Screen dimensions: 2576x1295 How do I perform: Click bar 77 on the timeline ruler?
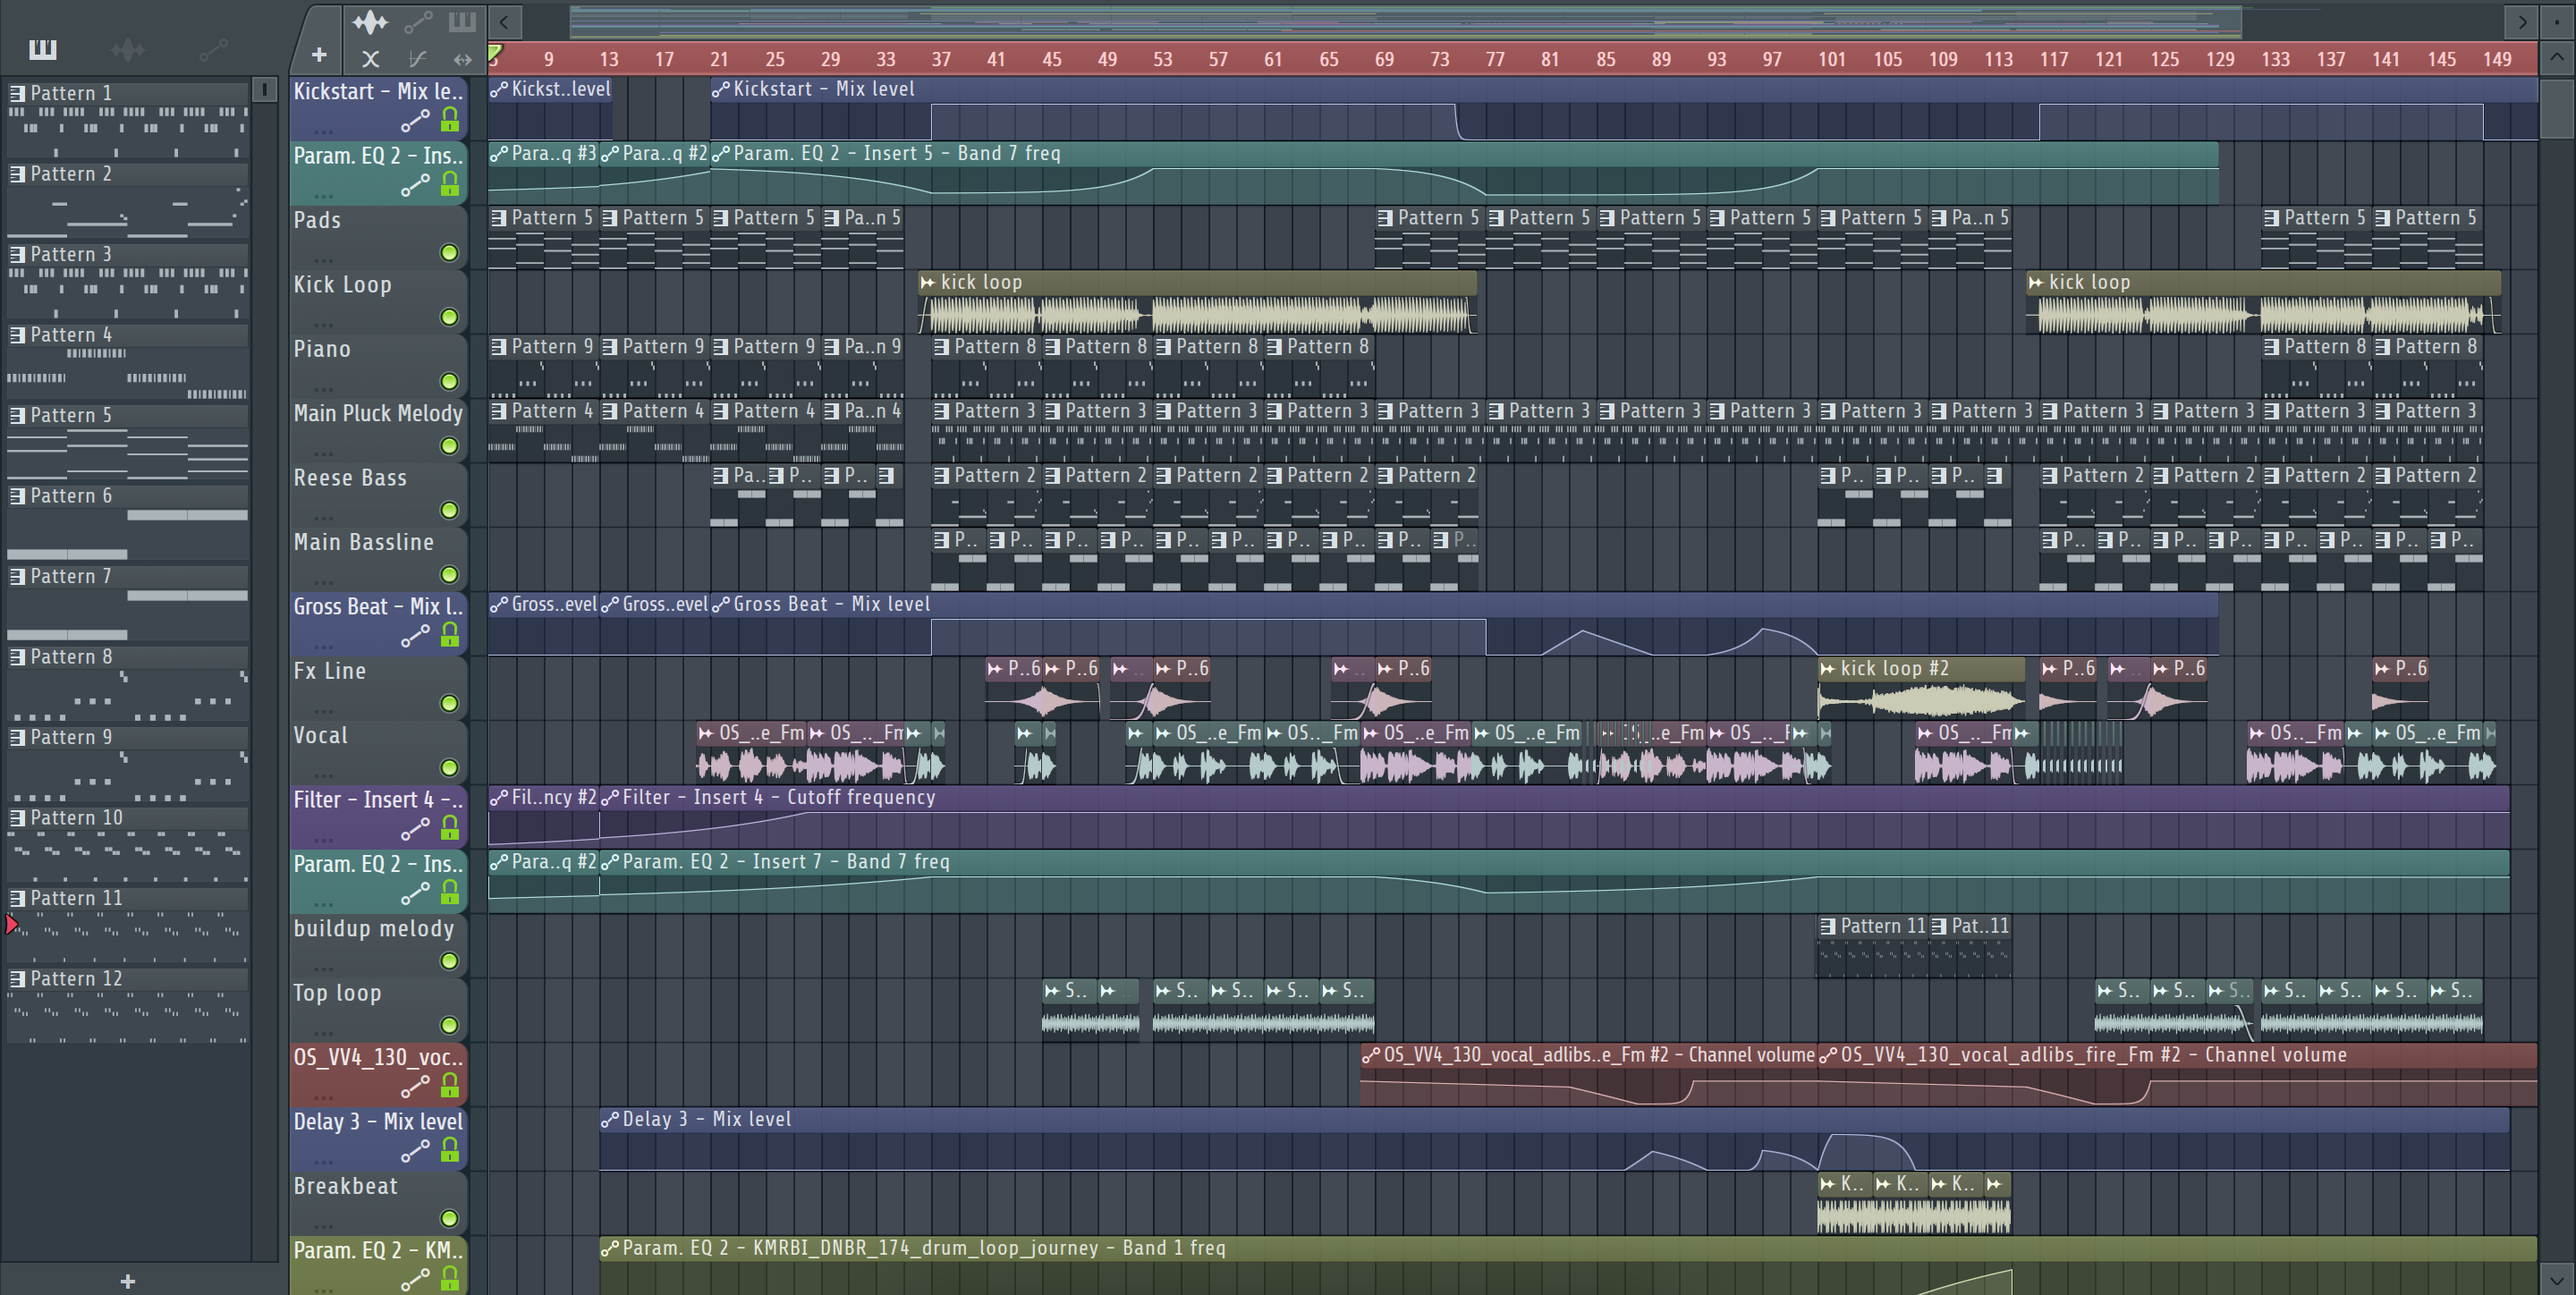click(1494, 59)
